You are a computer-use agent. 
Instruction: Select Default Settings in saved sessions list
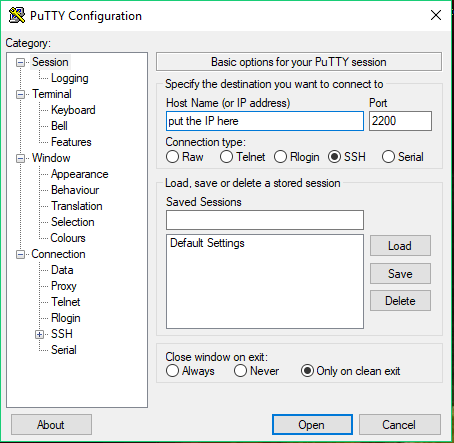click(x=207, y=243)
